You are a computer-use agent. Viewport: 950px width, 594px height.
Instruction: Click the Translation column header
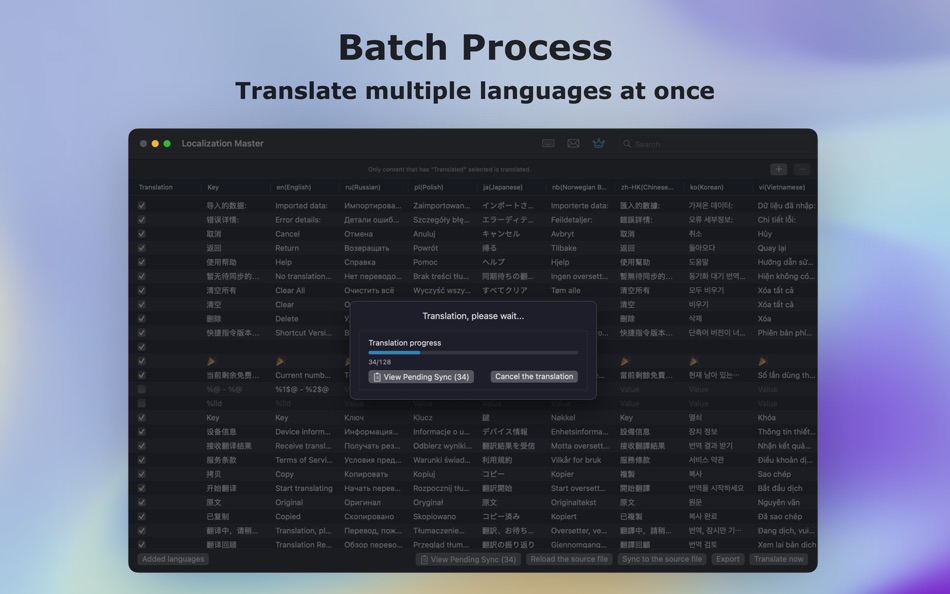(156, 187)
